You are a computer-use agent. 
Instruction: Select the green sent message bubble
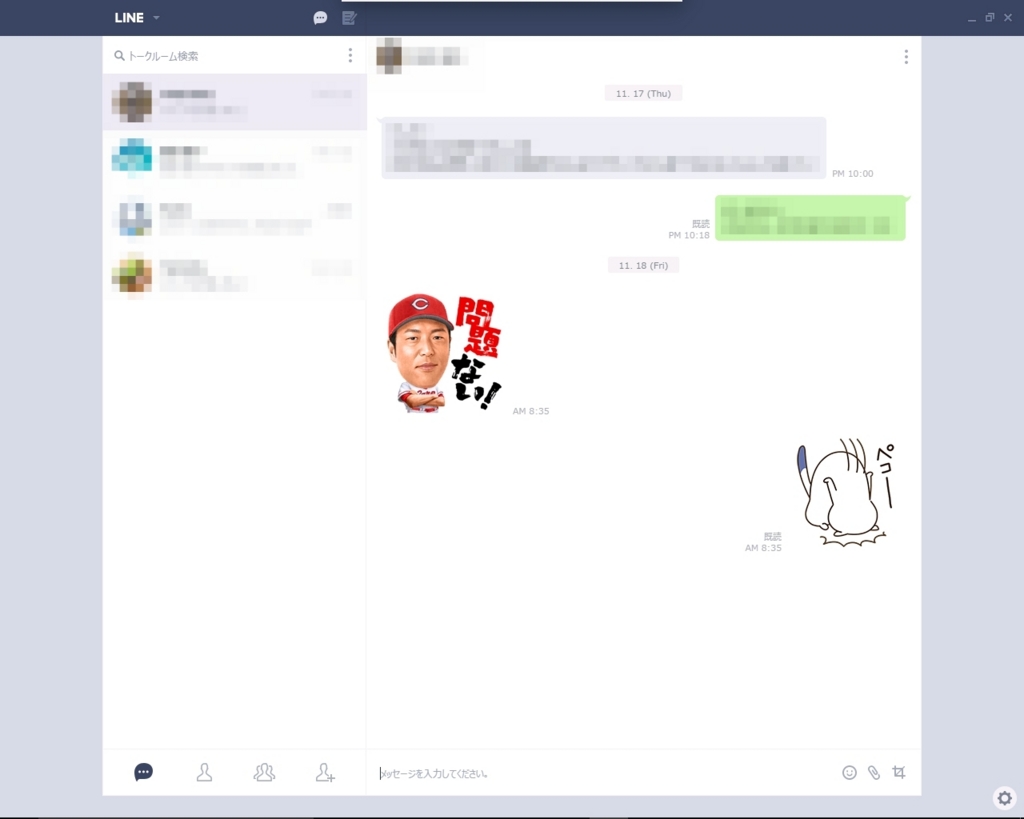click(810, 218)
